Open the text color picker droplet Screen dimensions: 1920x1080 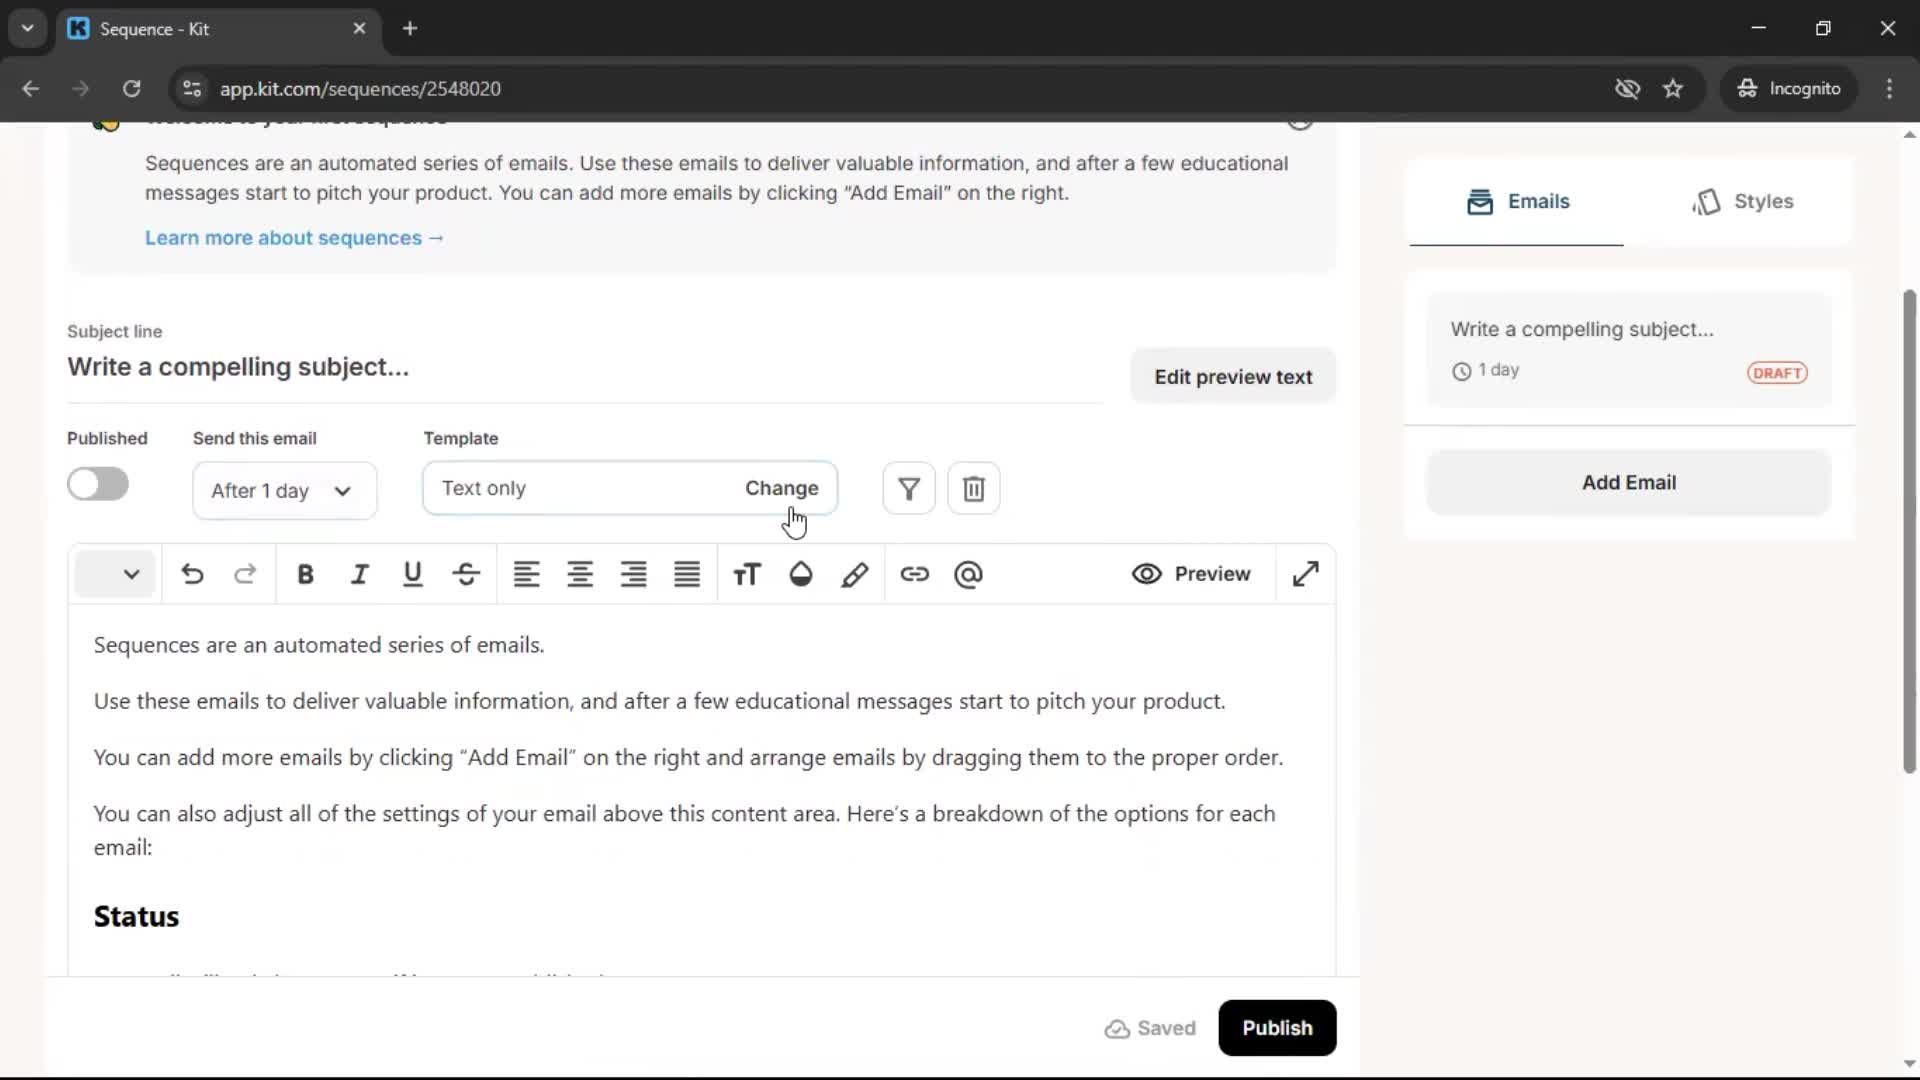[x=800, y=574]
